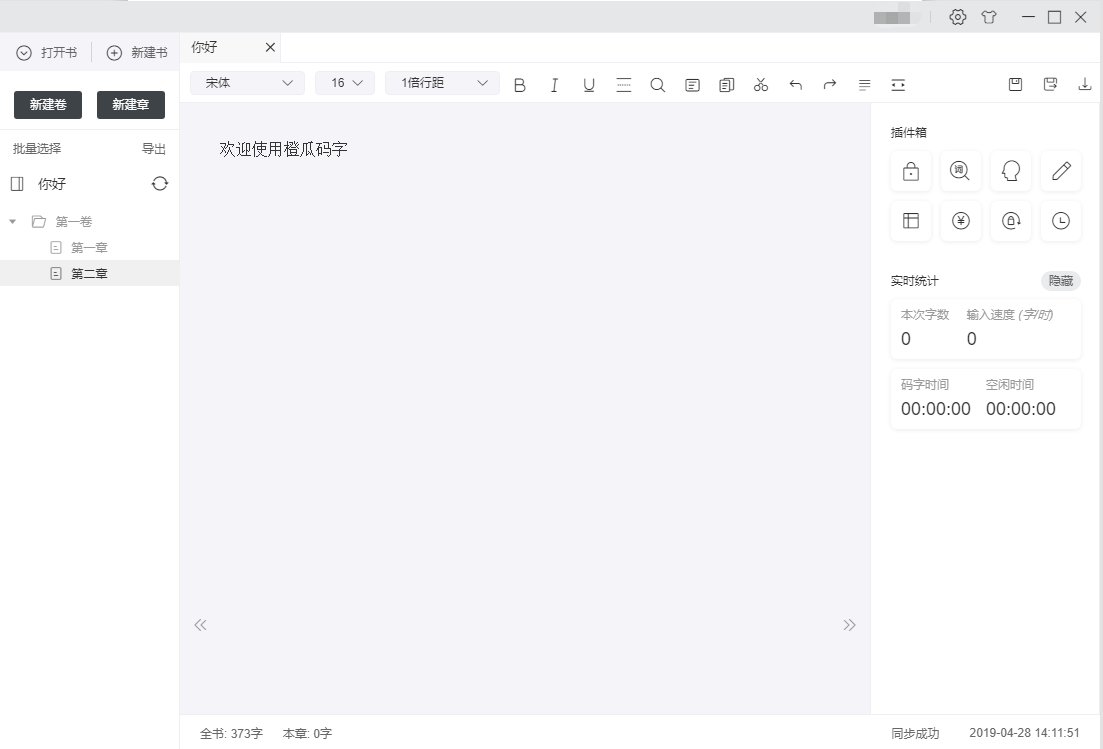Open the word lookup (词) plugin
Screen dimensions: 1103x749
tap(960, 171)
